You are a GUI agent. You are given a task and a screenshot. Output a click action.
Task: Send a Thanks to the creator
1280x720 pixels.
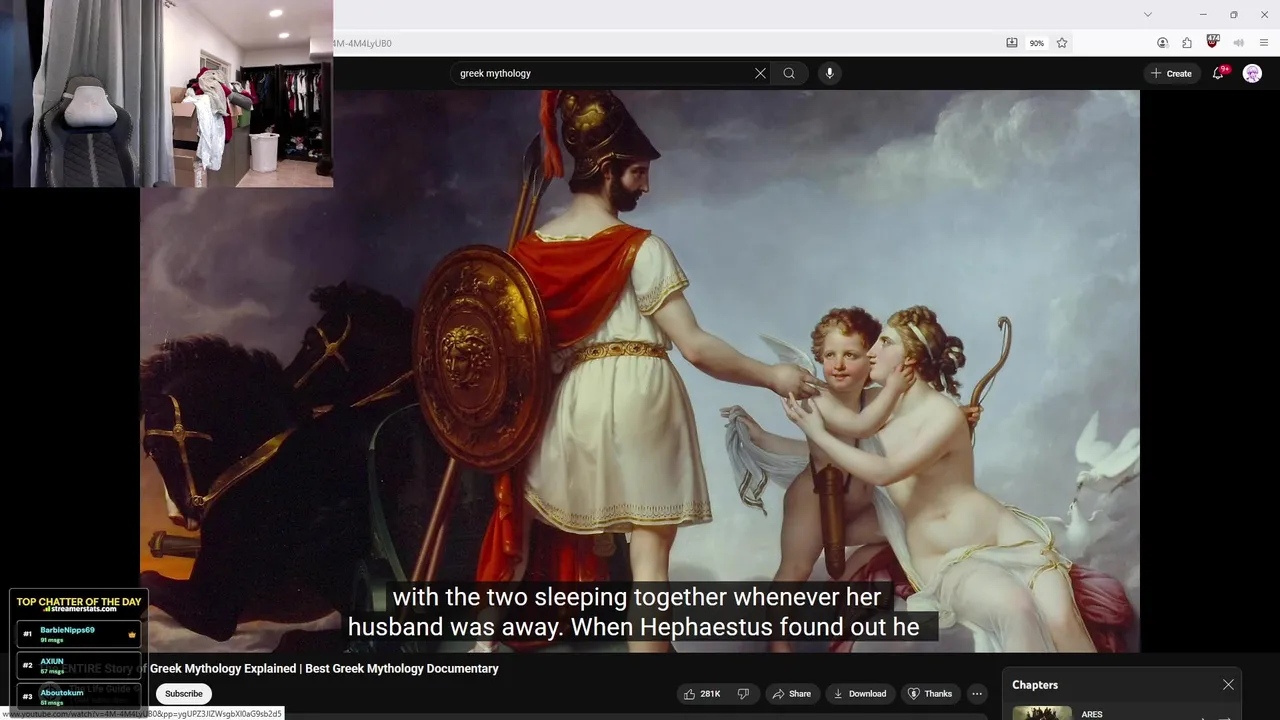tap(930, 694)
